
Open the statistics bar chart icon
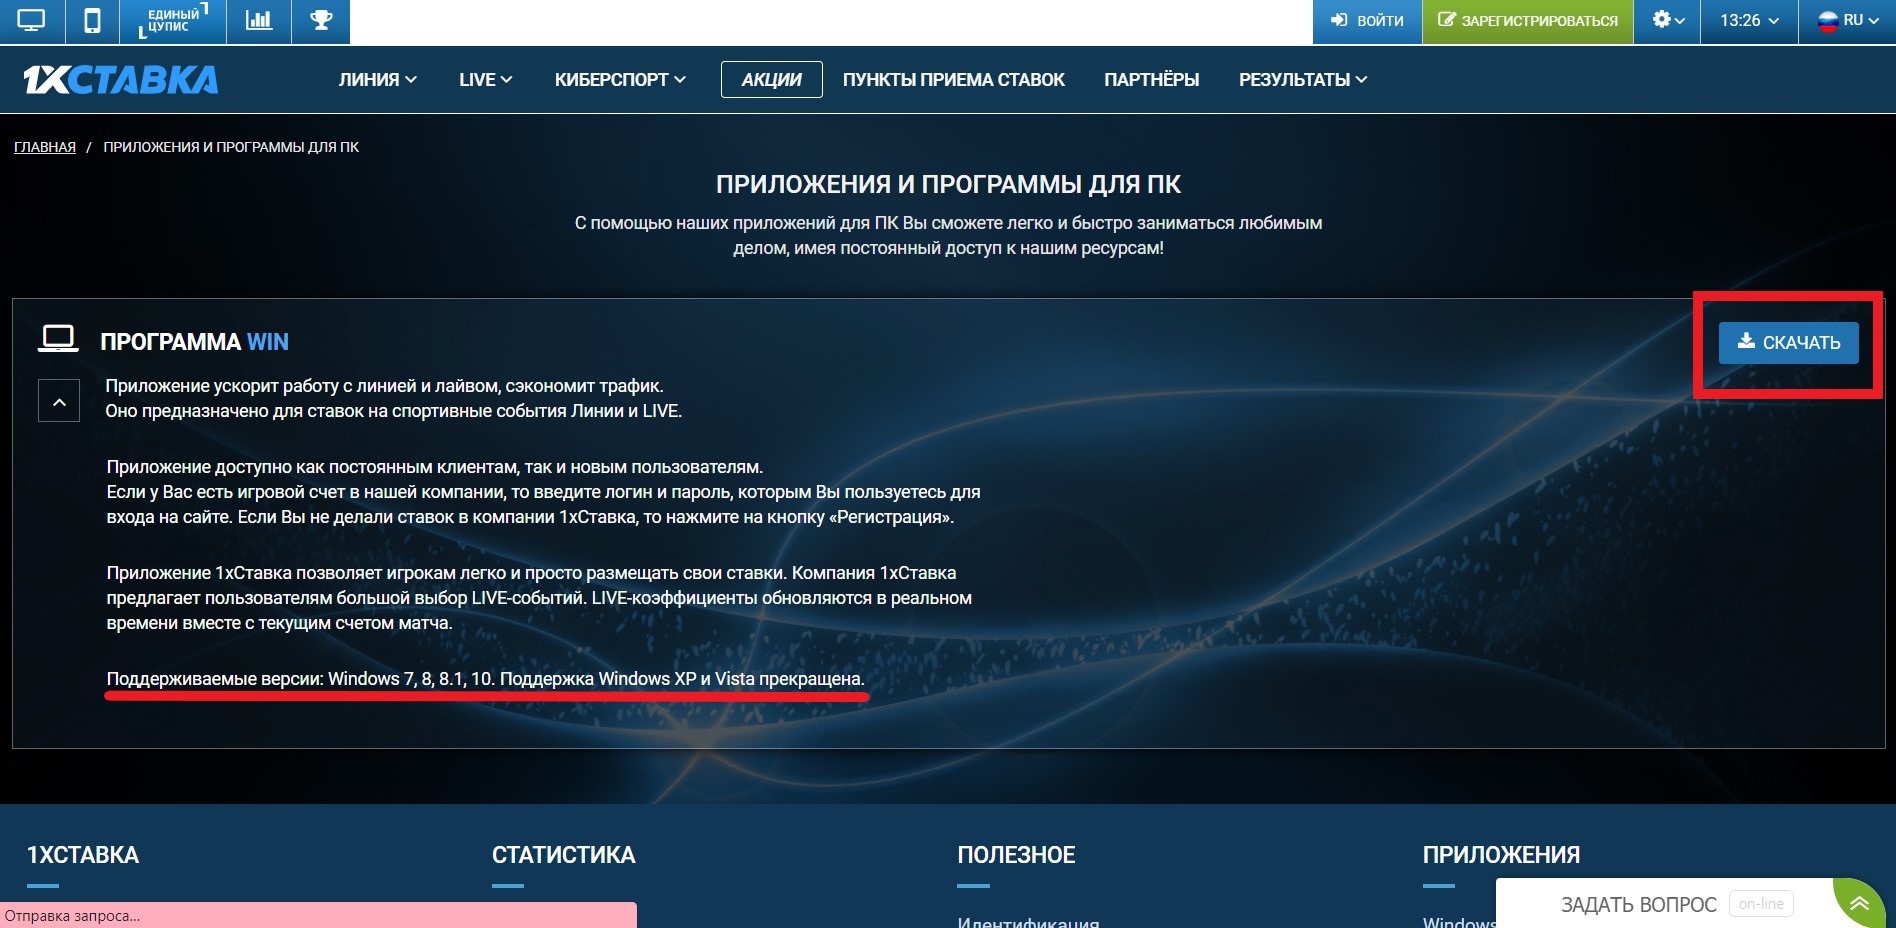point(259,21)
